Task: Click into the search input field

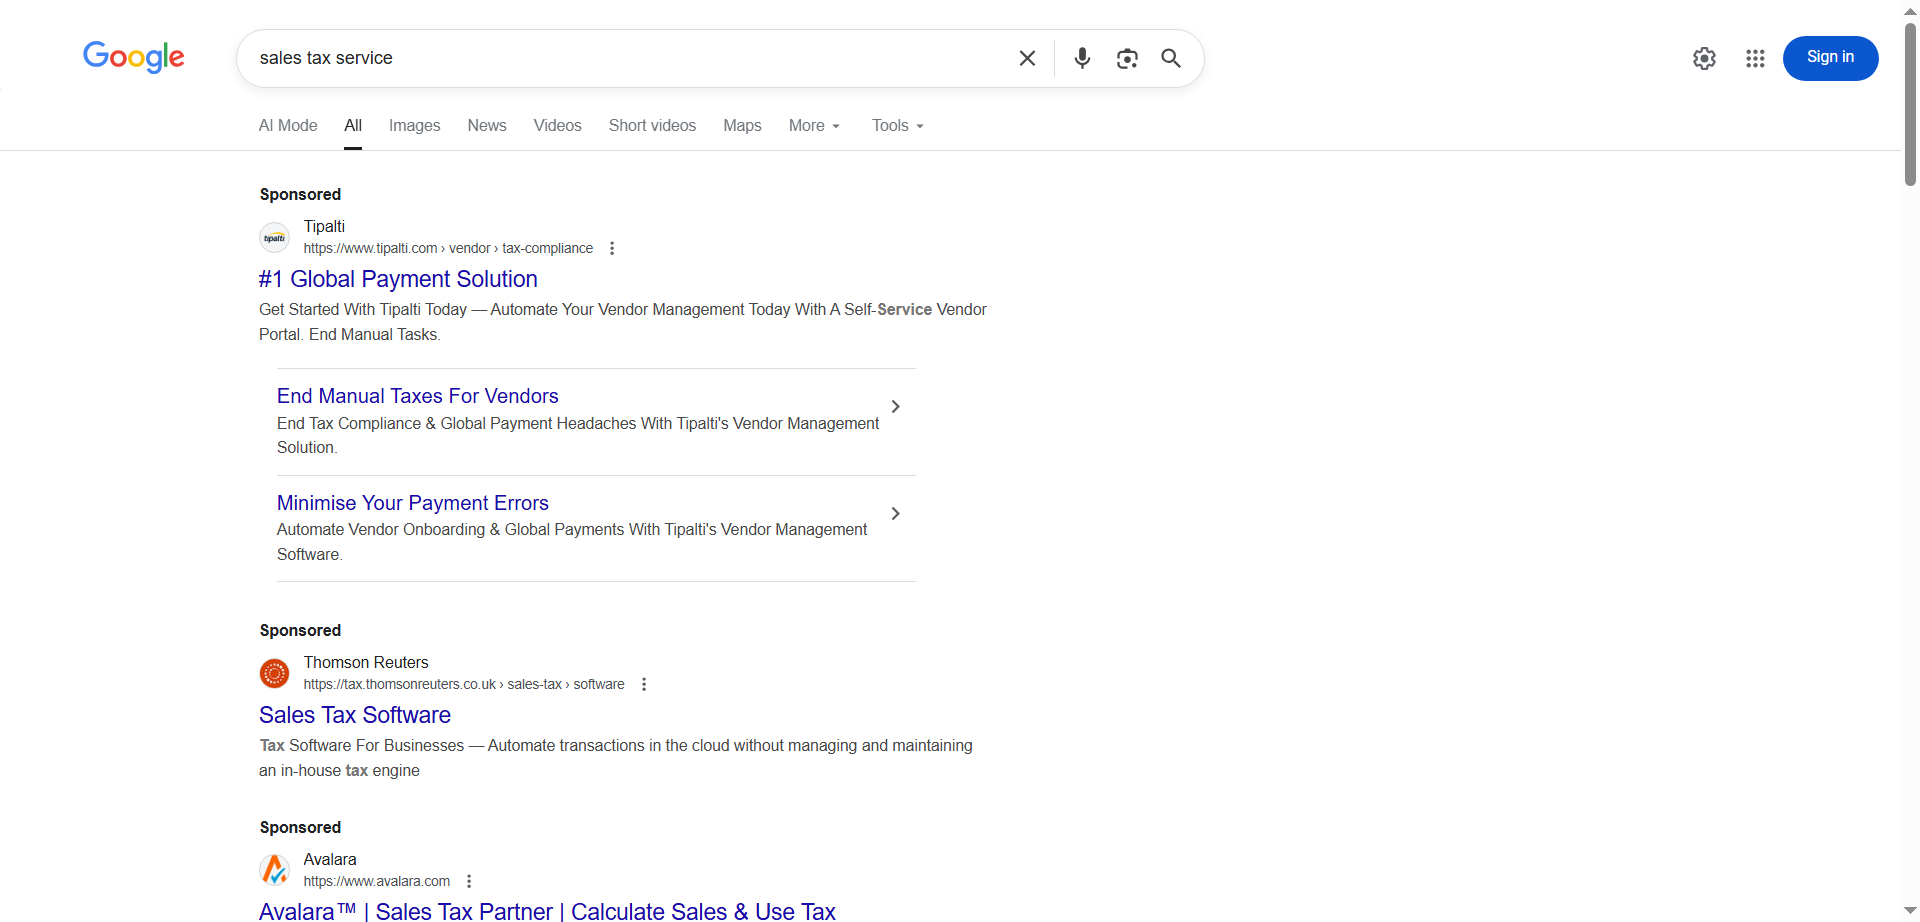Action: pyautogui.click(x=630, y=58)
